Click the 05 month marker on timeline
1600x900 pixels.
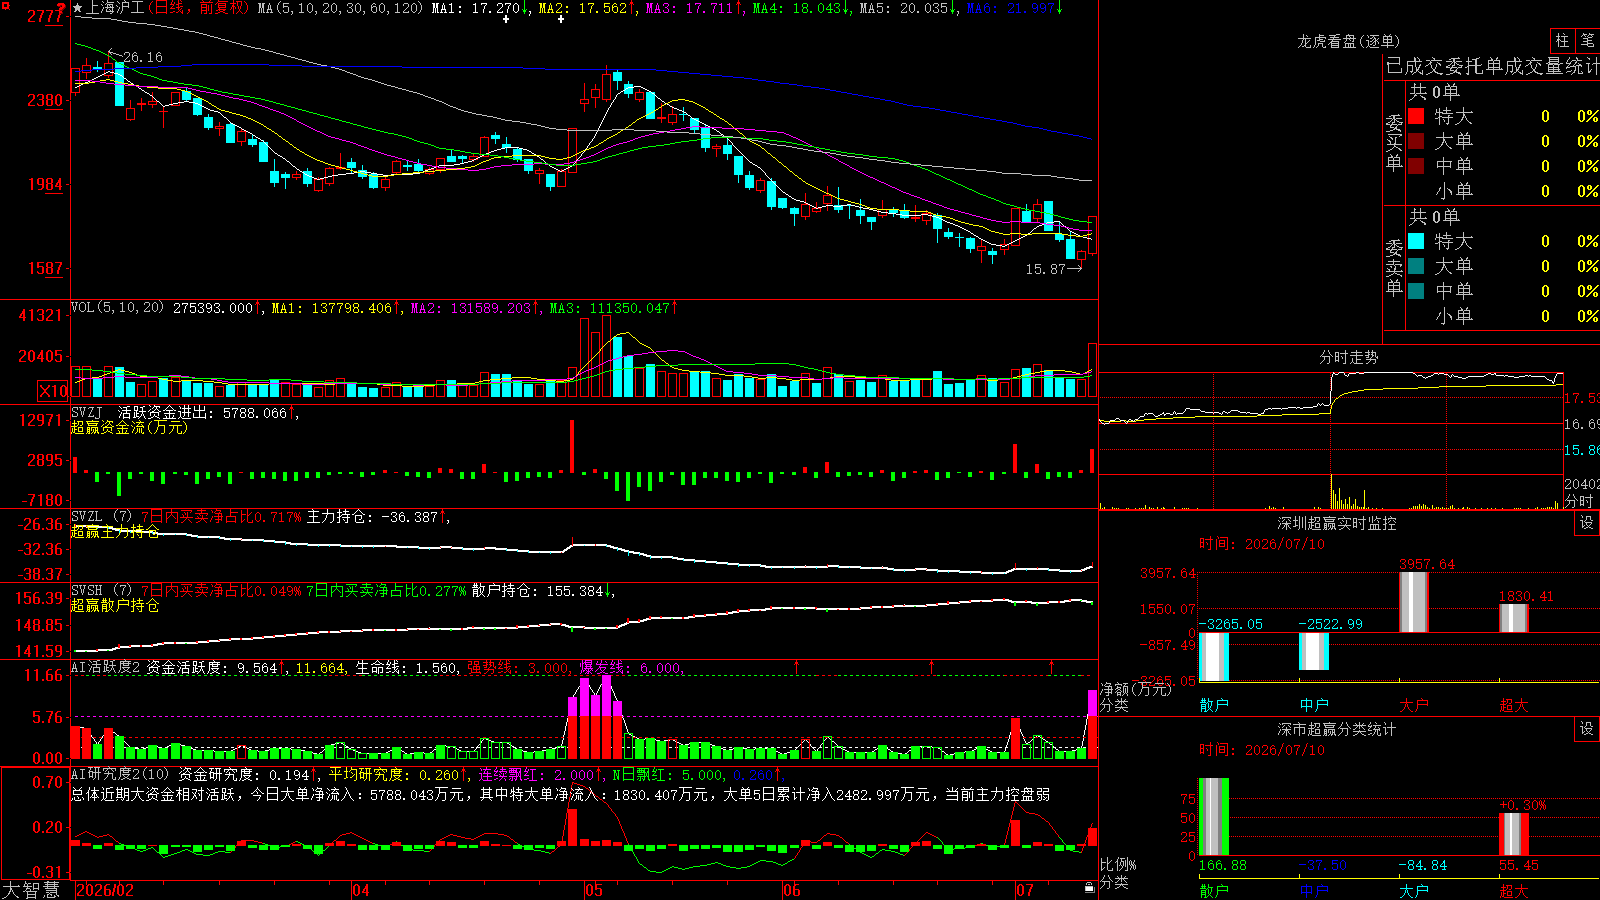[594, 890]
